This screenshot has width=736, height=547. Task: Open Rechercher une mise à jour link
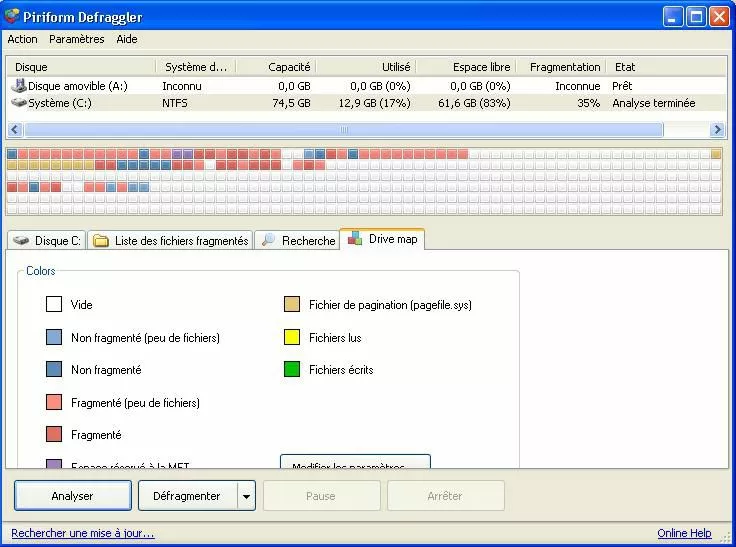[83, 533]
